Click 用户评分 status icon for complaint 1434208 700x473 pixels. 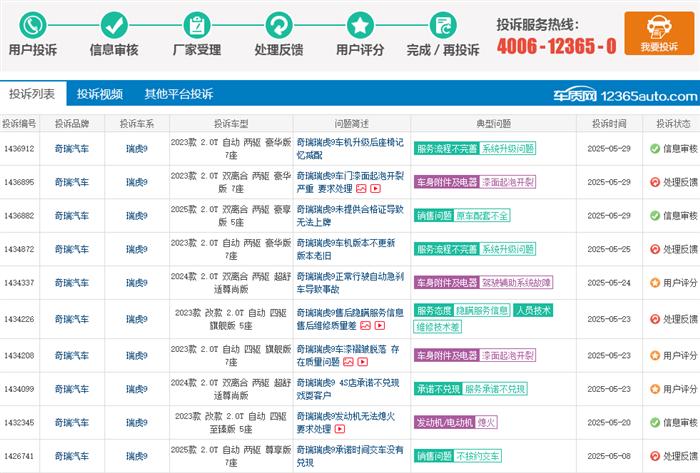click(655, 355)
